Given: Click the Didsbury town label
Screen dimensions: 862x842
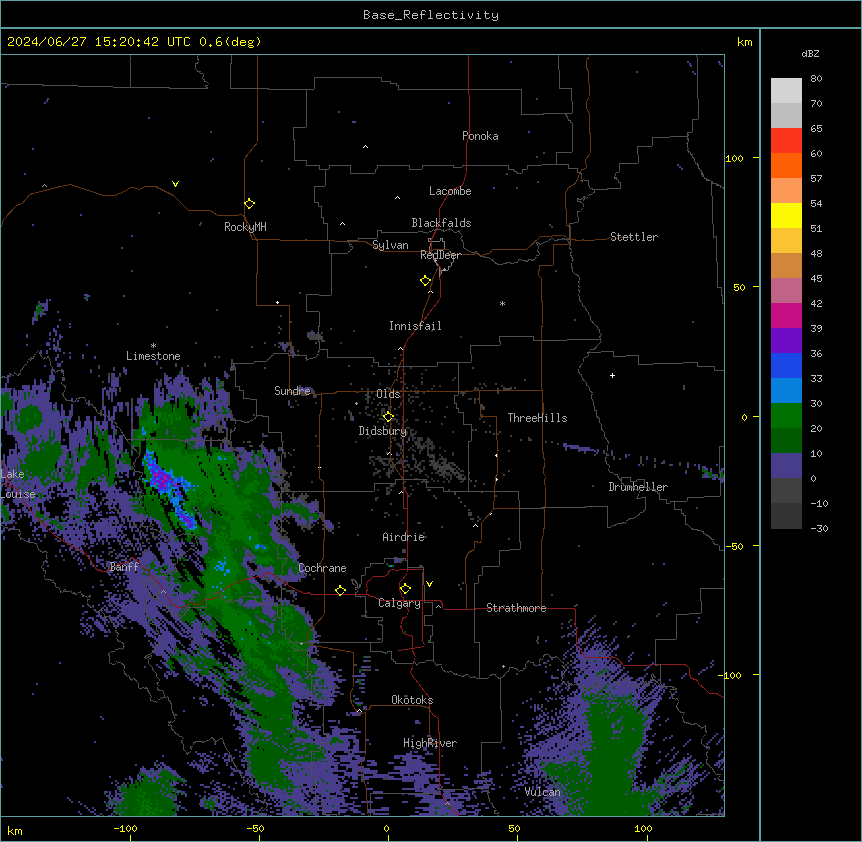Looking at the screenshot, I should tap(383, 431).
